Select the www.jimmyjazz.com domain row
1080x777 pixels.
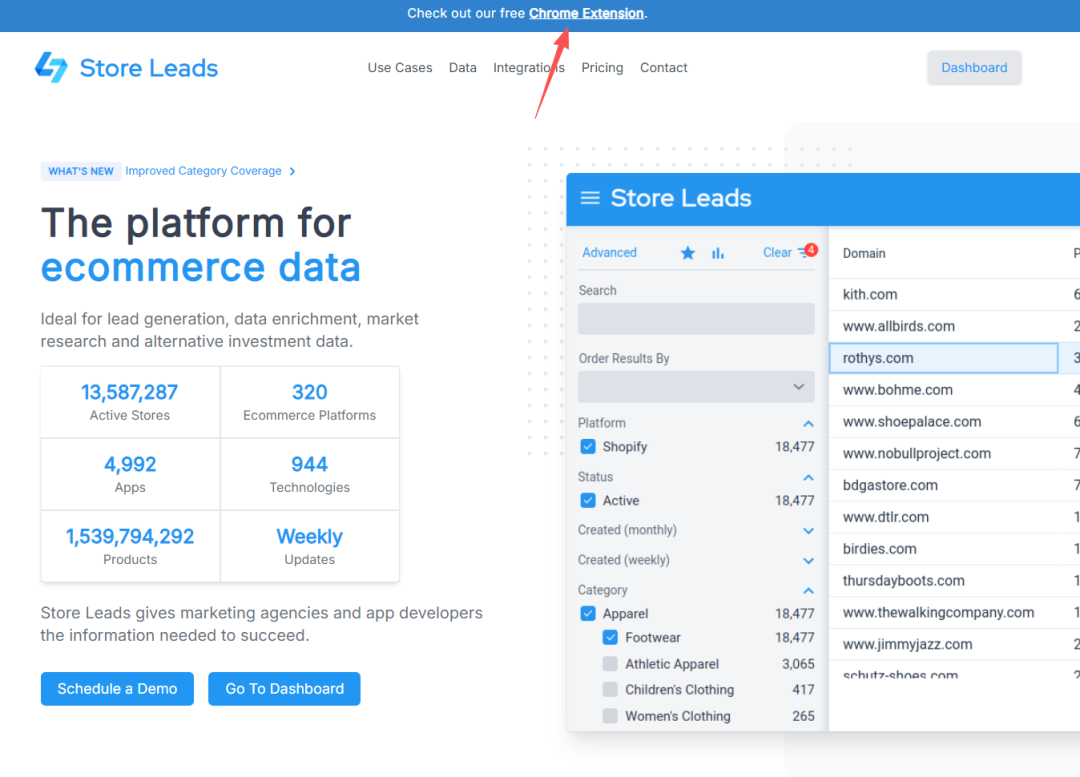(954, 644)
